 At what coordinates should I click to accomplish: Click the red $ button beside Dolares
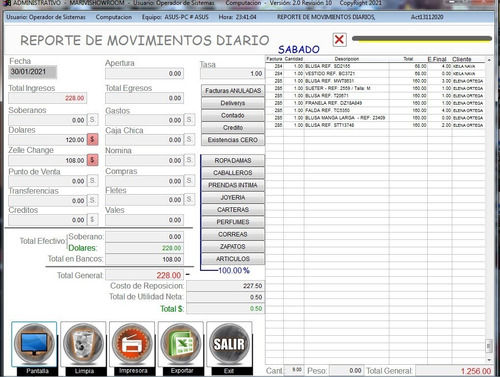point(92,139)
